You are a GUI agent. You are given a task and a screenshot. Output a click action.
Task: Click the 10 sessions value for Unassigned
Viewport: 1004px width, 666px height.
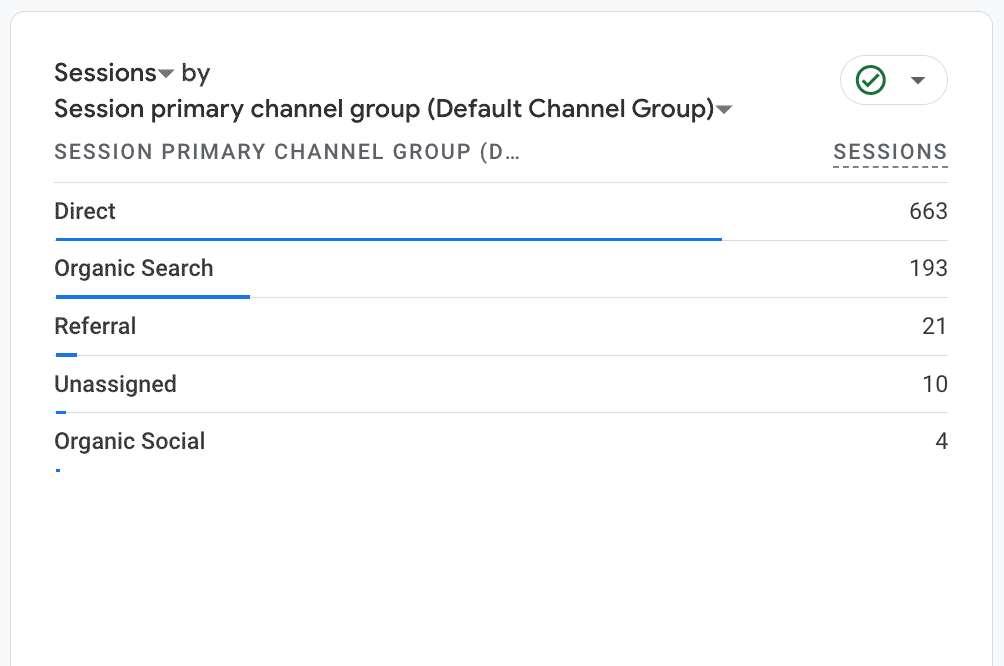(934, 384)
